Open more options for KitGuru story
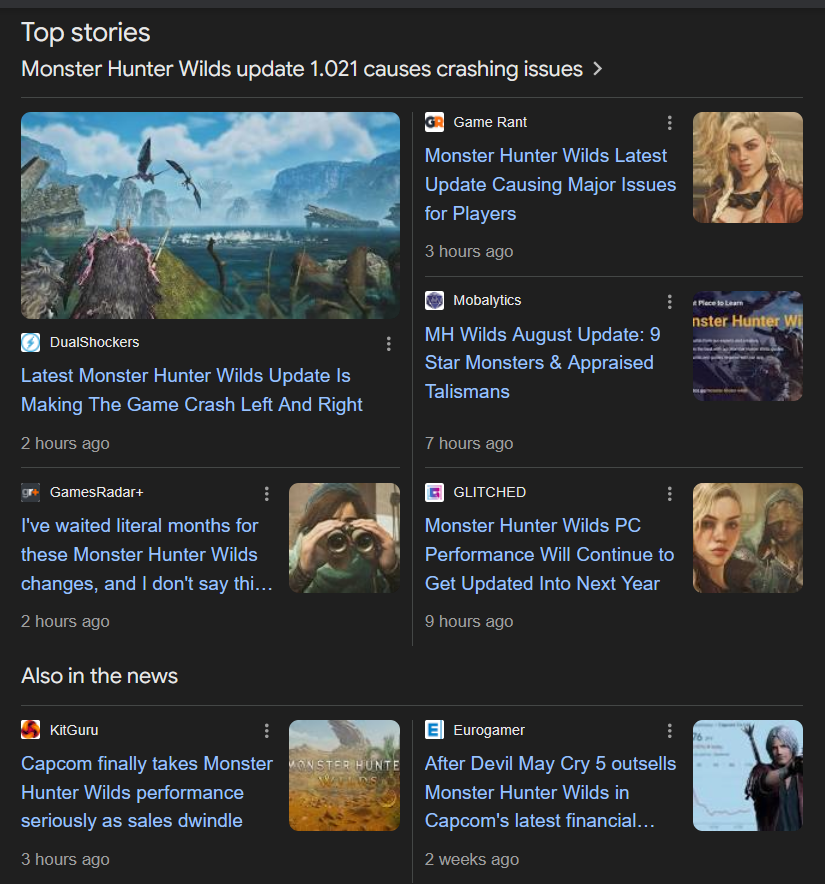 (x=267, y=731)
